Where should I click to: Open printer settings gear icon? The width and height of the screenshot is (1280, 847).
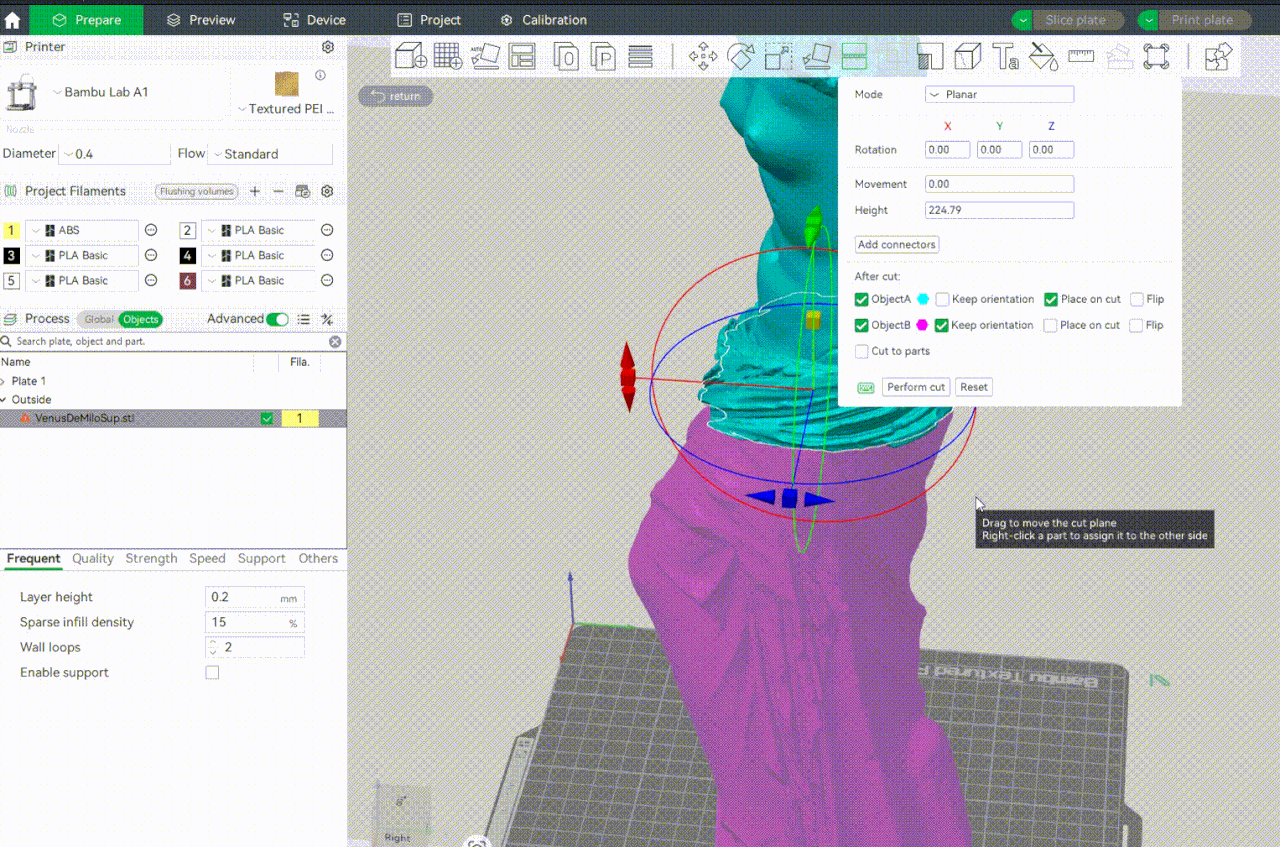(x=328, y=47)
